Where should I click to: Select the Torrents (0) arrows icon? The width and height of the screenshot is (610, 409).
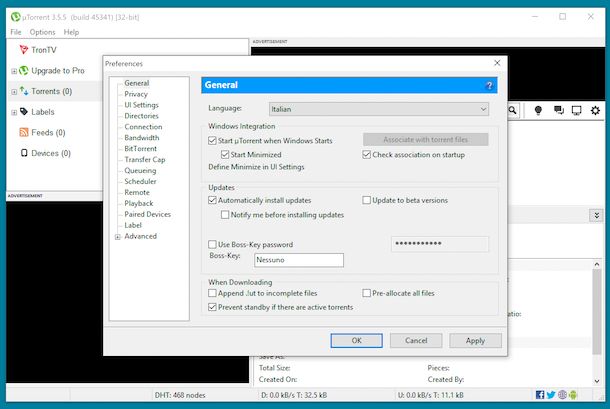tap(24, 91)
